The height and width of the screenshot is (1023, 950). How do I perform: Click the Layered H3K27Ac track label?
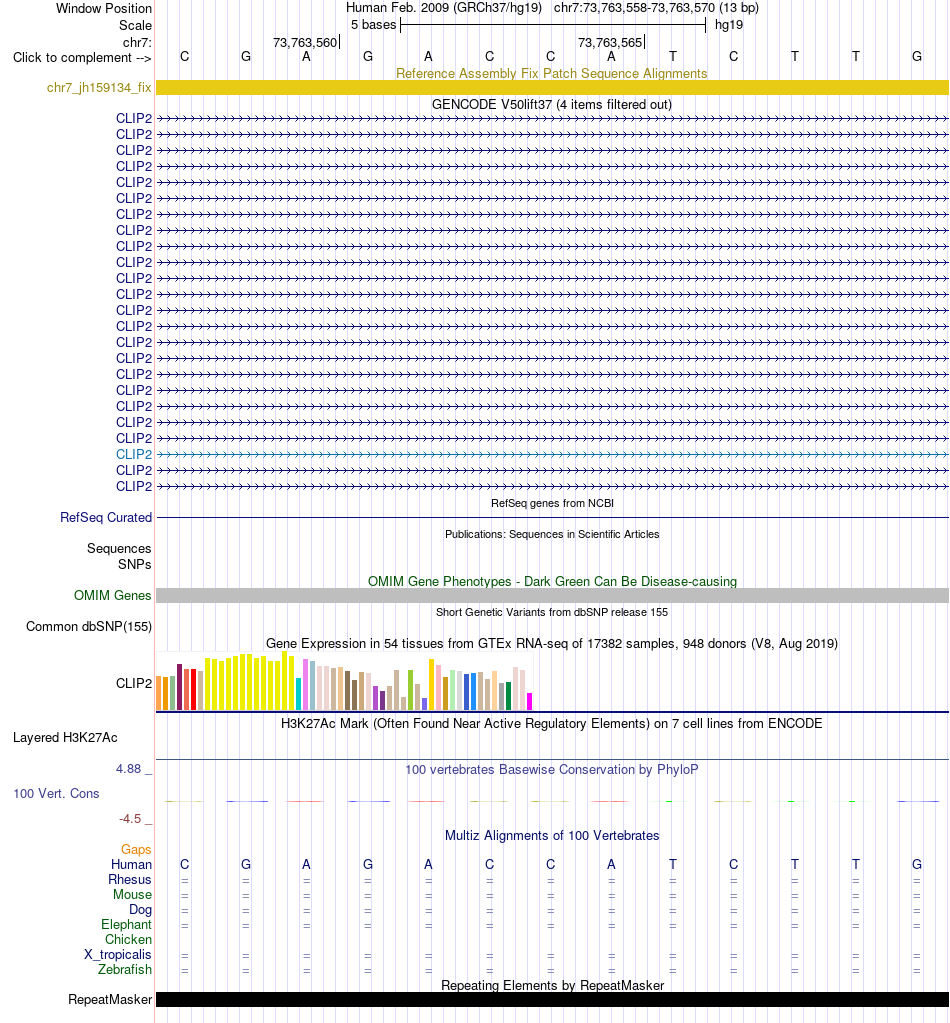pyautogui.click(x=65, y=738)
